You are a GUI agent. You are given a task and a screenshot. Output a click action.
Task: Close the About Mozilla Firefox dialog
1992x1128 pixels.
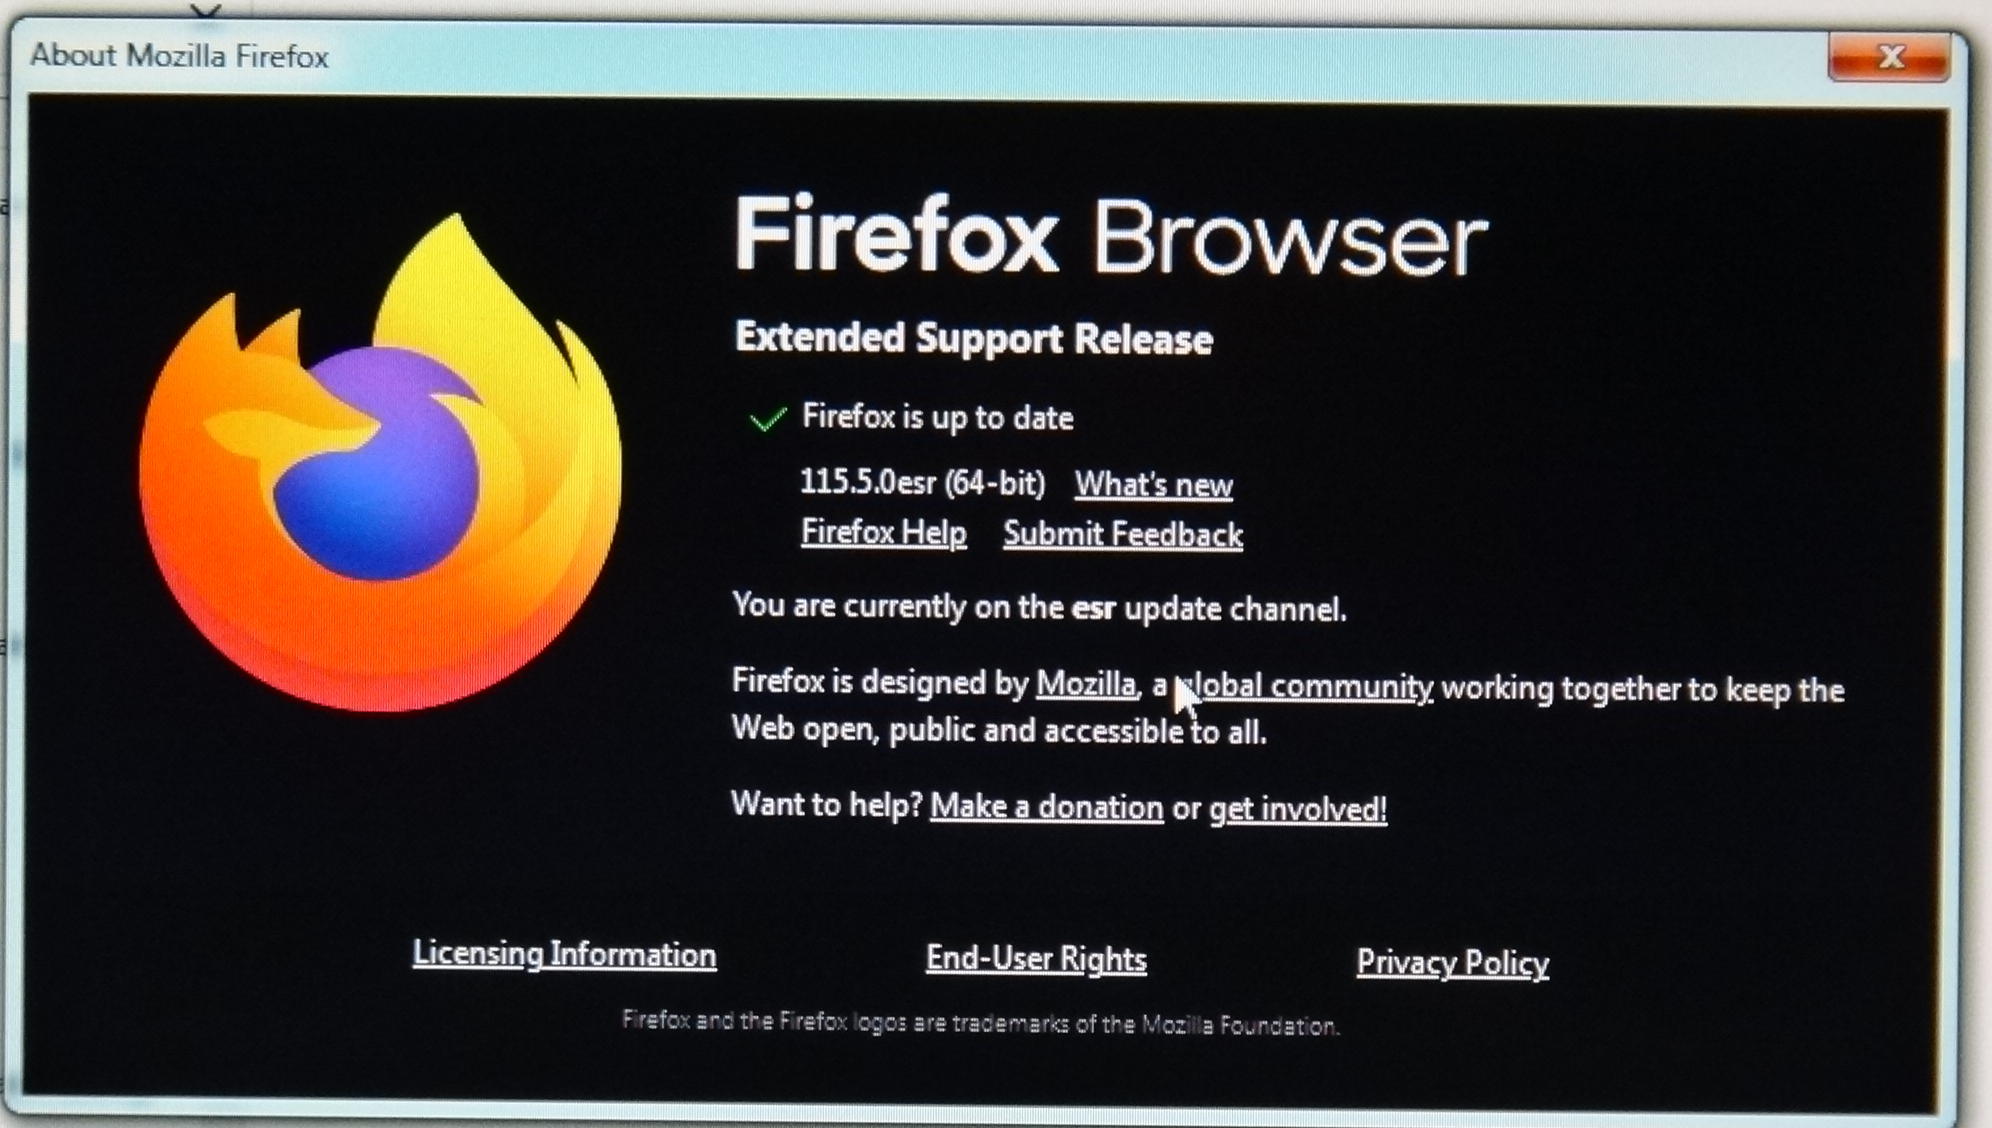click(x=1888, y=57)
